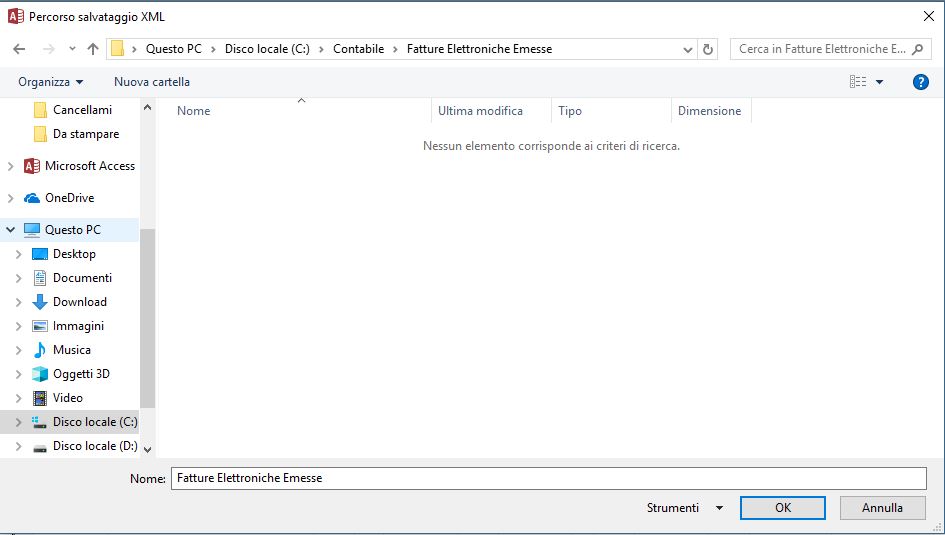Open view options dropdown arrow
Image resolution: width=945 pixels, height=535 pixels.
point(879,82)
